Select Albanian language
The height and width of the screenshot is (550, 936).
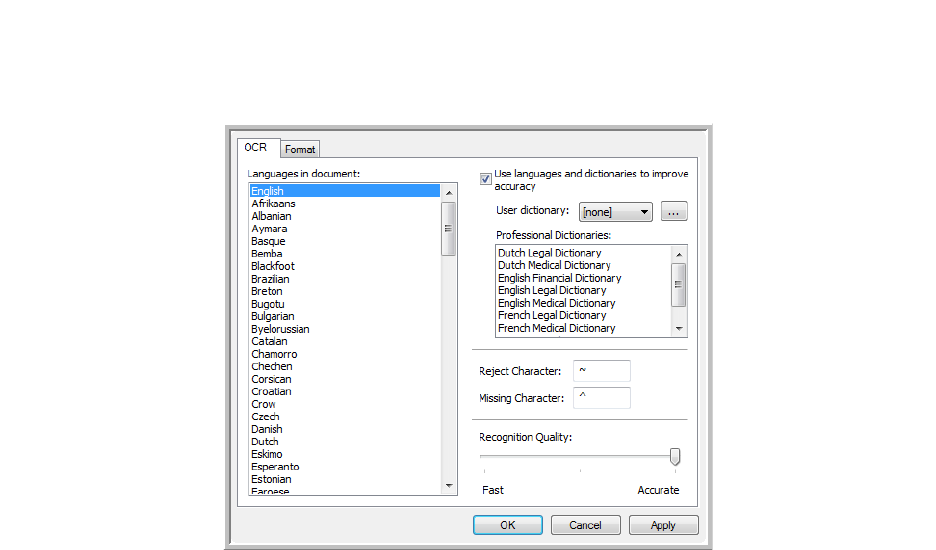coord(344,216)
